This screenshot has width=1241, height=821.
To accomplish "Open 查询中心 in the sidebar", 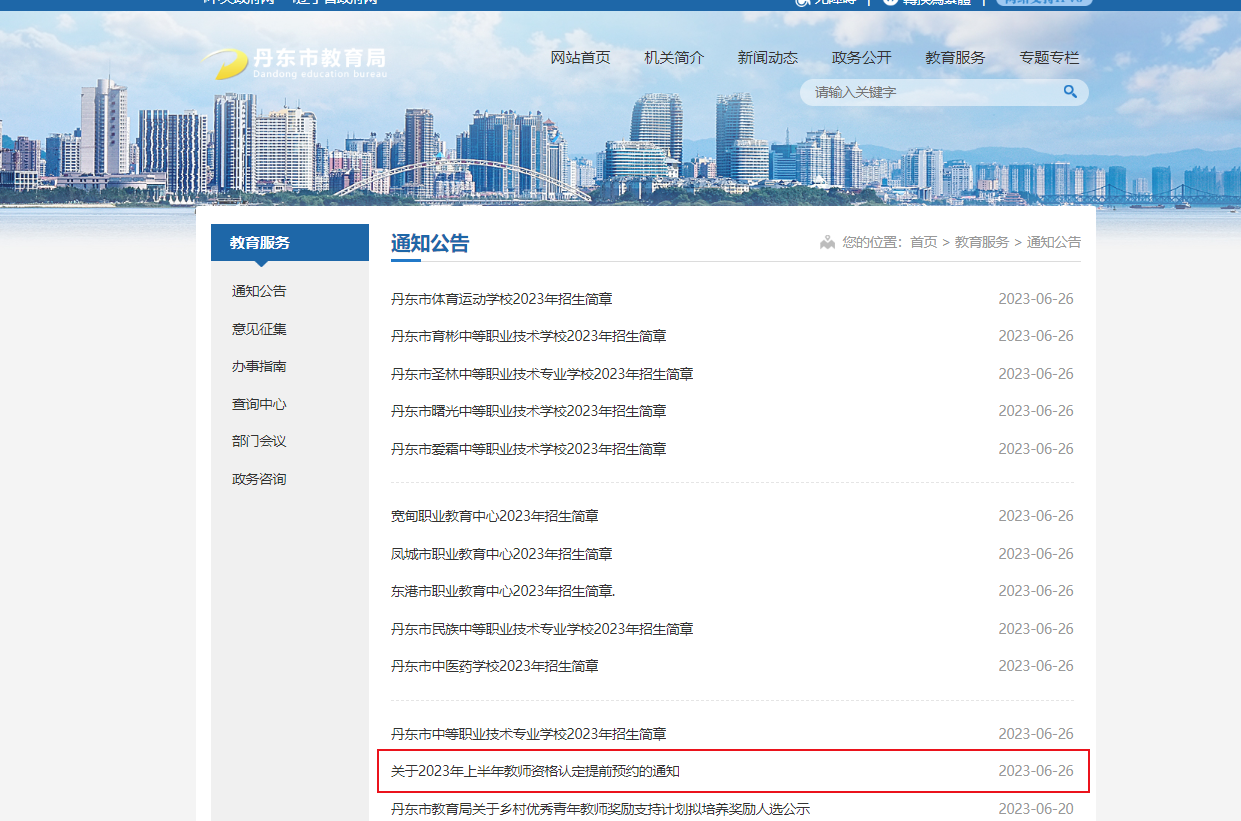I will [259, 404].
